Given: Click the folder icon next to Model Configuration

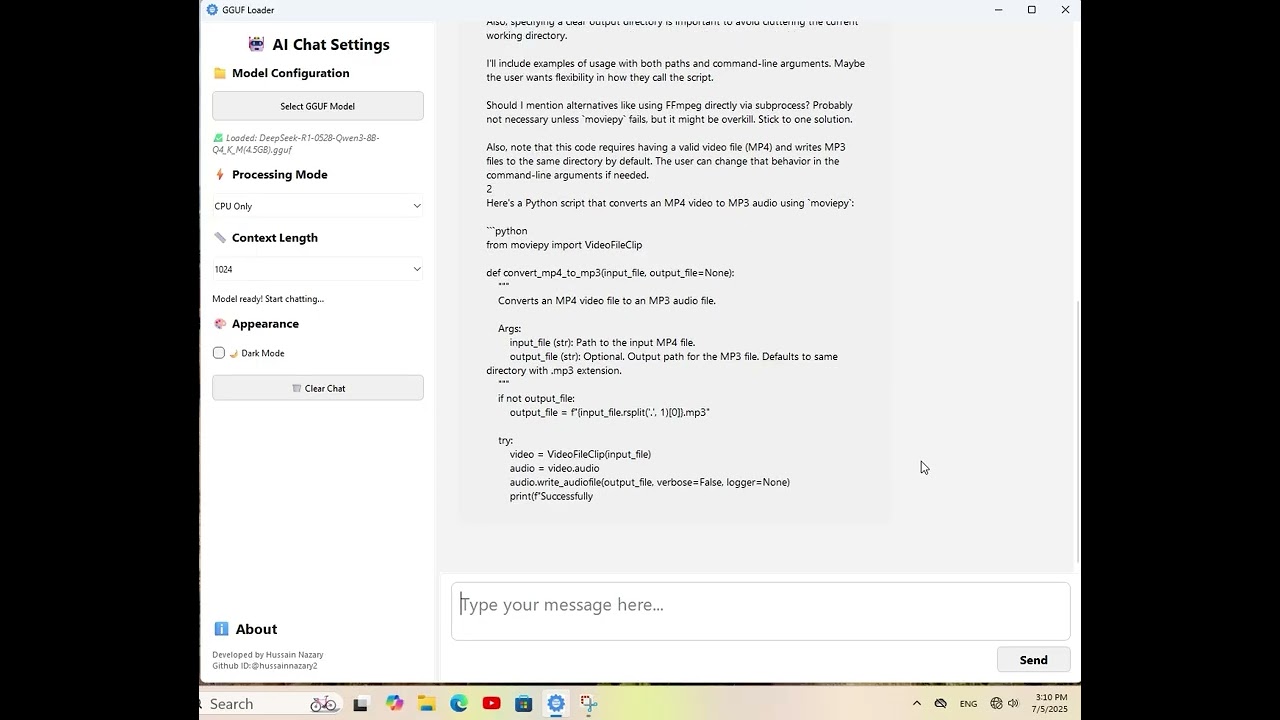Looking at the screenshot, I should pos(220,73).
